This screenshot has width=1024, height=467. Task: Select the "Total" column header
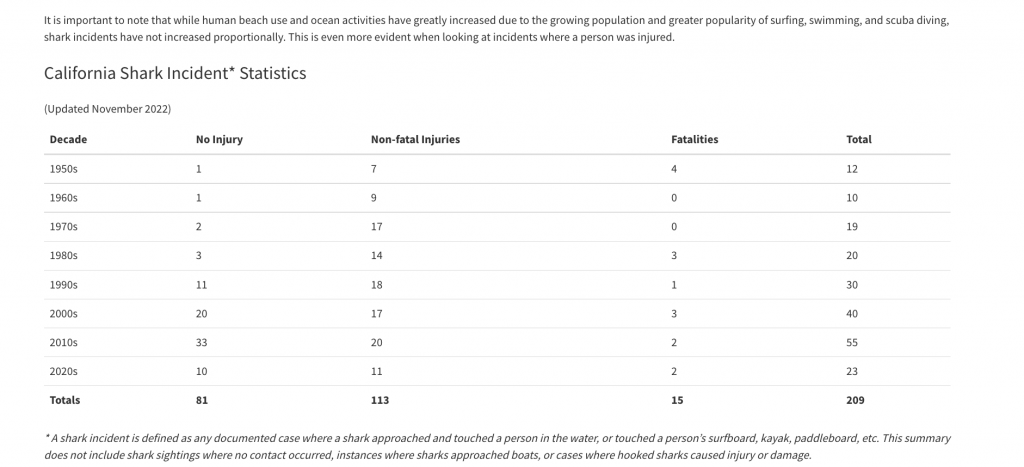tap(859, 140)
